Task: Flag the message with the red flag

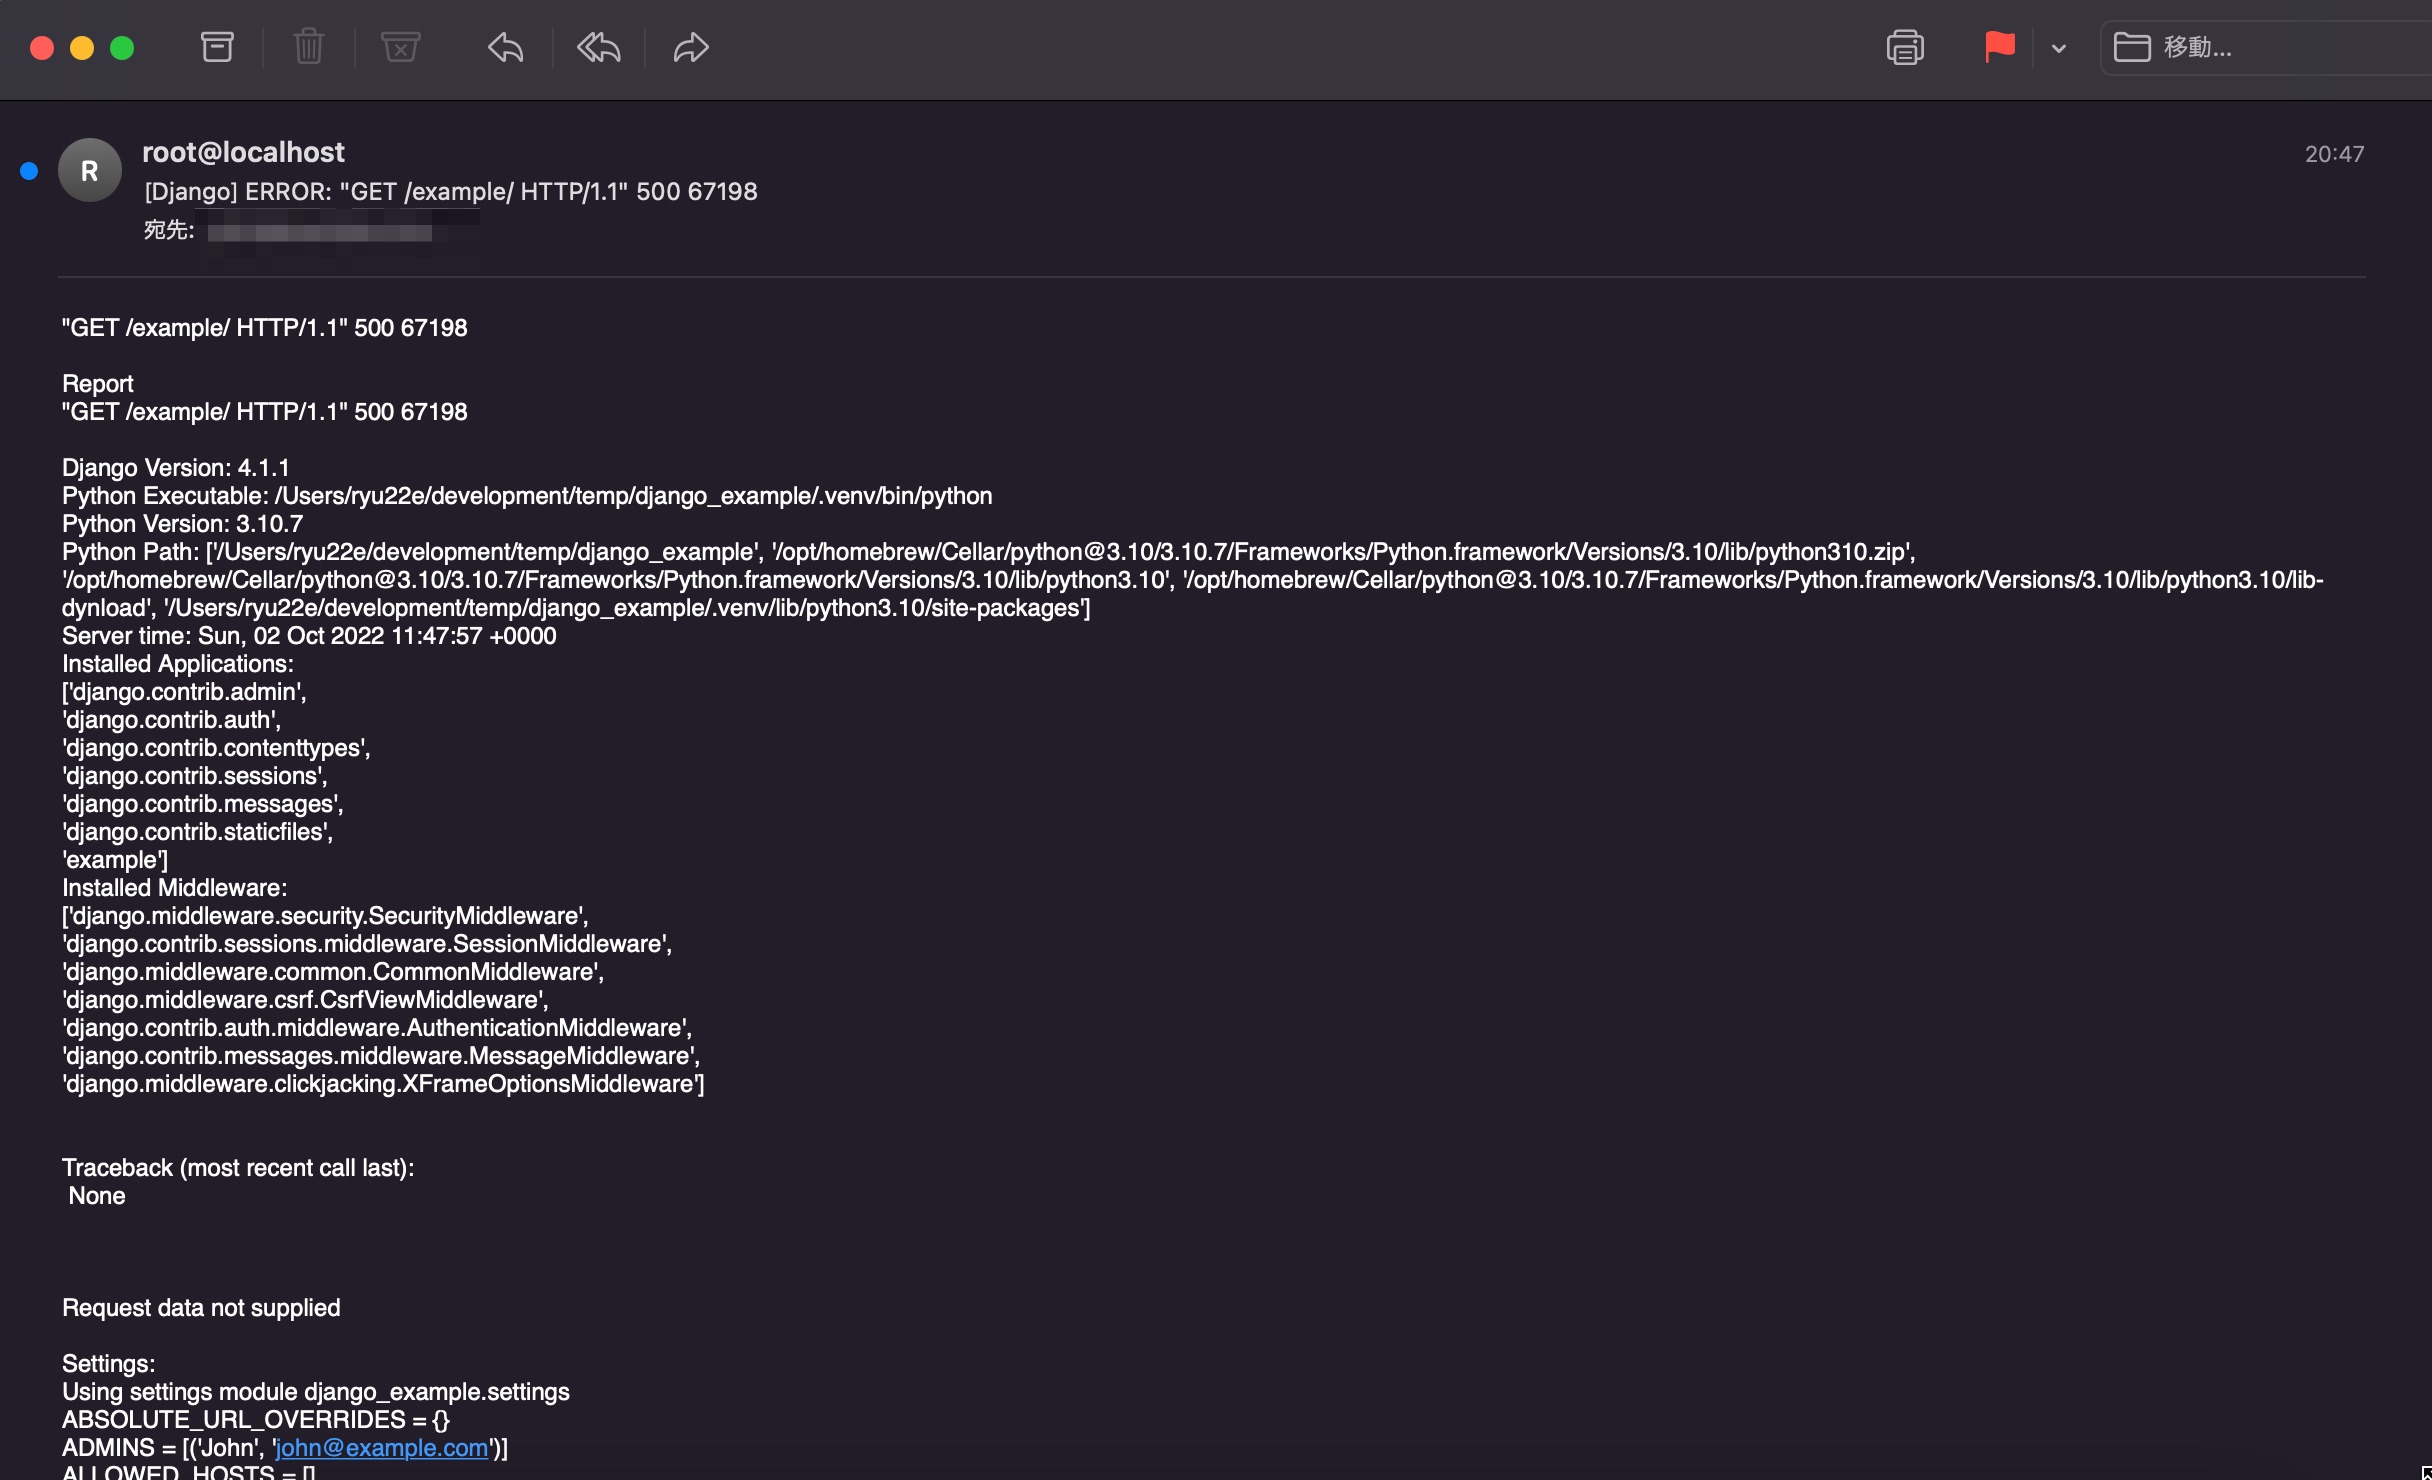Action: (x=2000, y=47)
